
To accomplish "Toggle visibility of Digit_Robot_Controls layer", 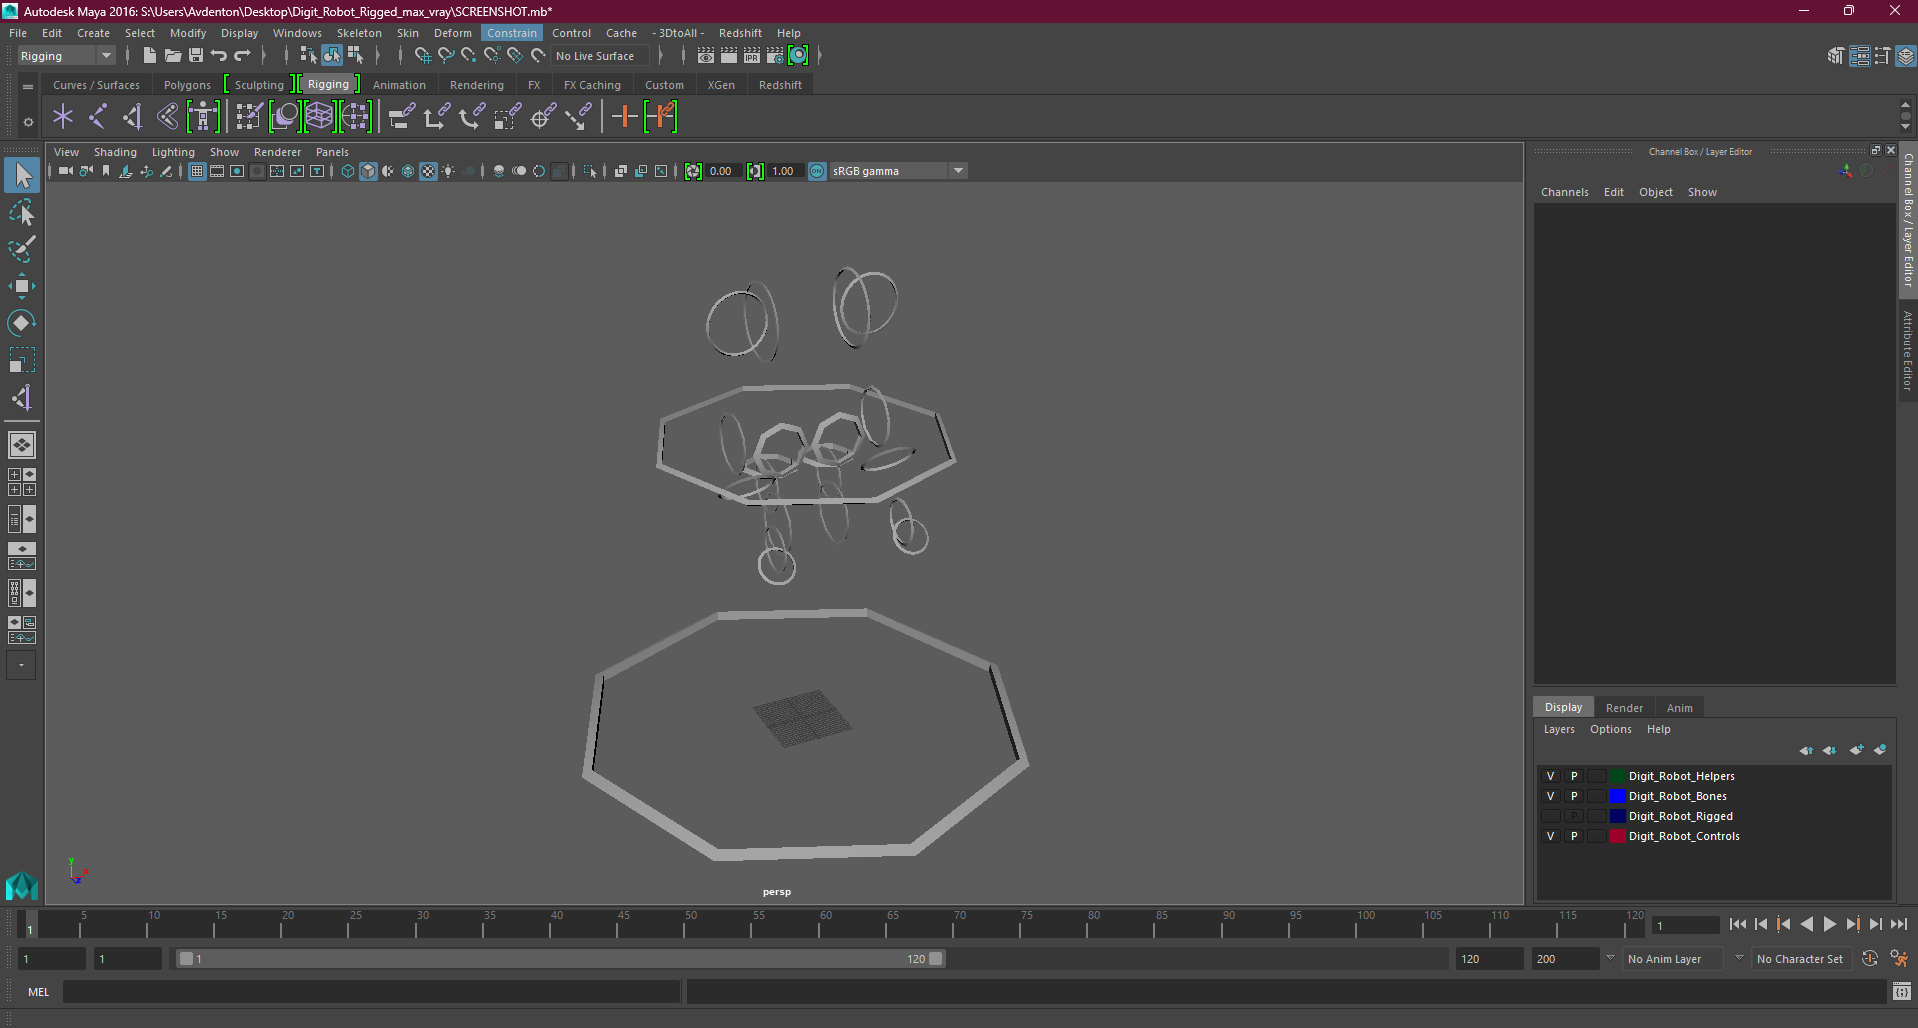I will 1551,836.
